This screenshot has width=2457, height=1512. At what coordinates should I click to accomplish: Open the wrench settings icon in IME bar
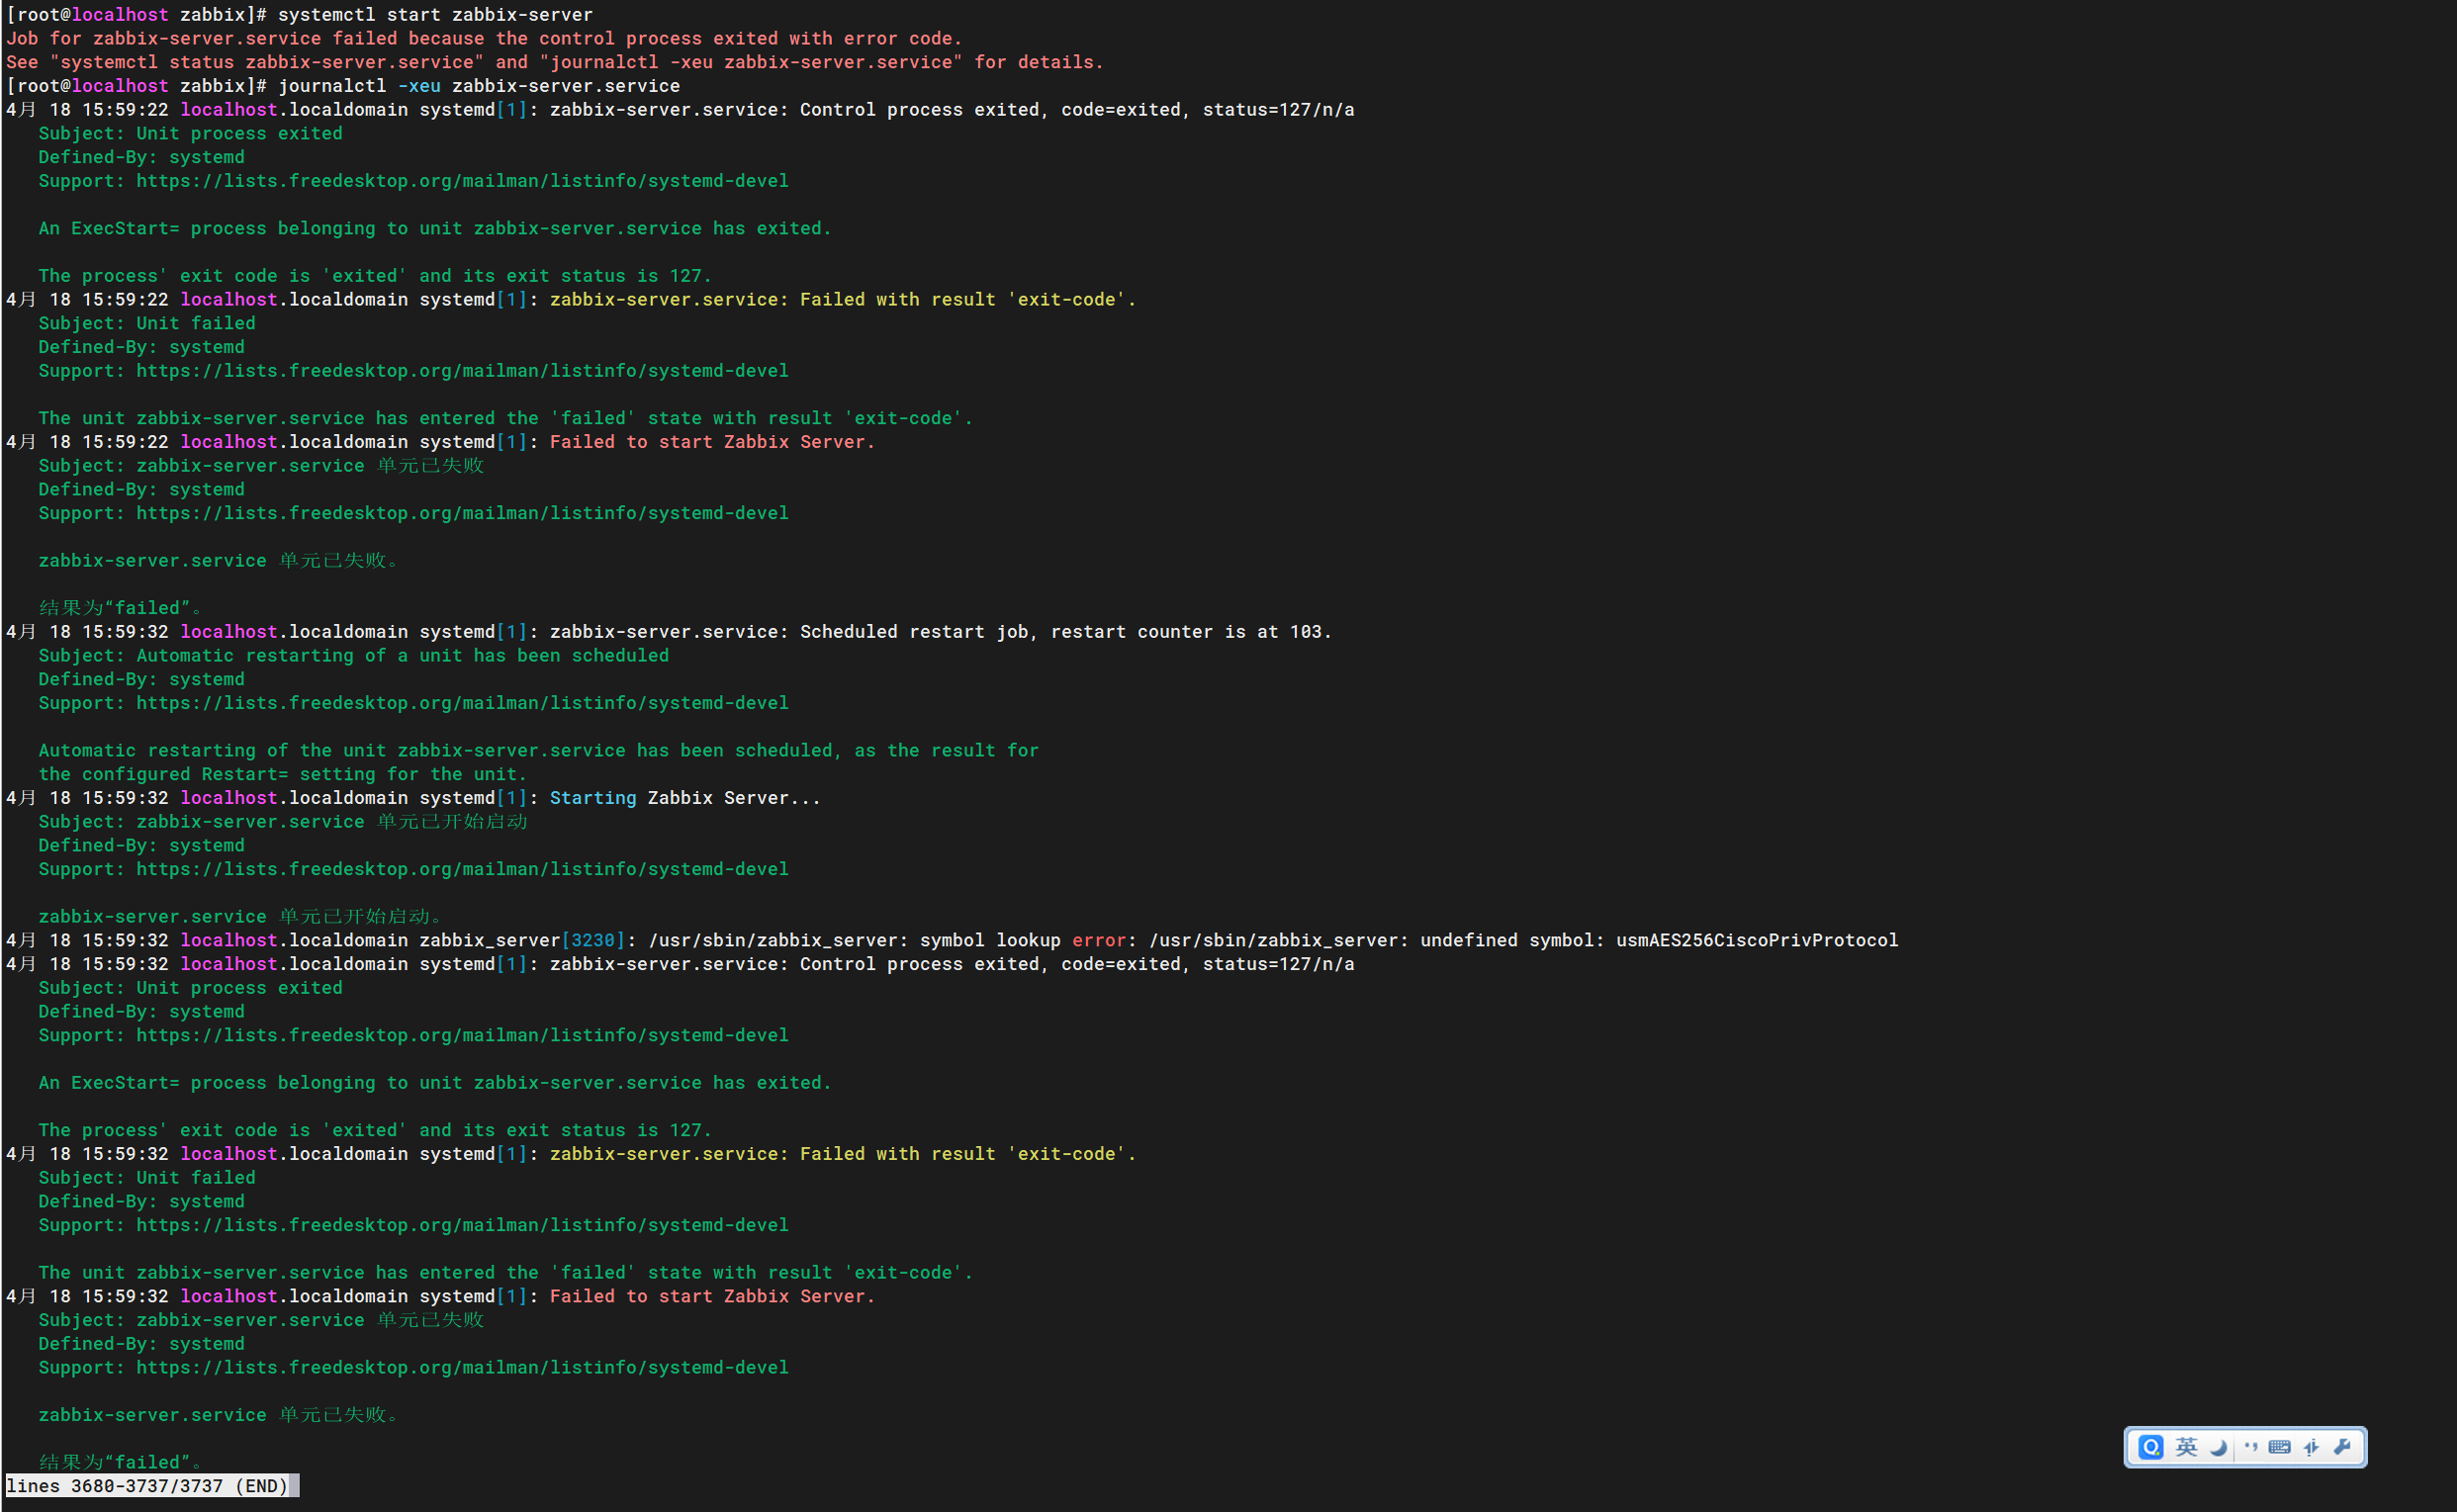pyautogui.click(x=2342, y=1447)
